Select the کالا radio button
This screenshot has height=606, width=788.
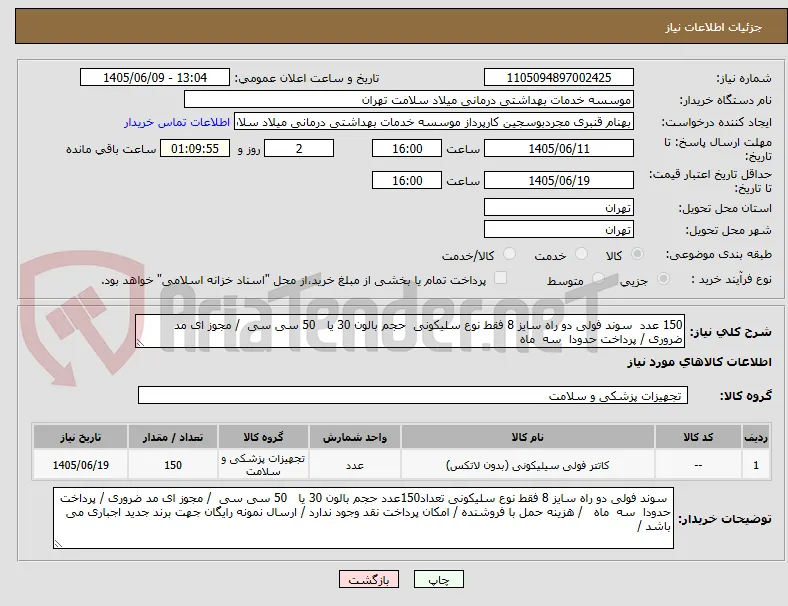coord(637,254)
